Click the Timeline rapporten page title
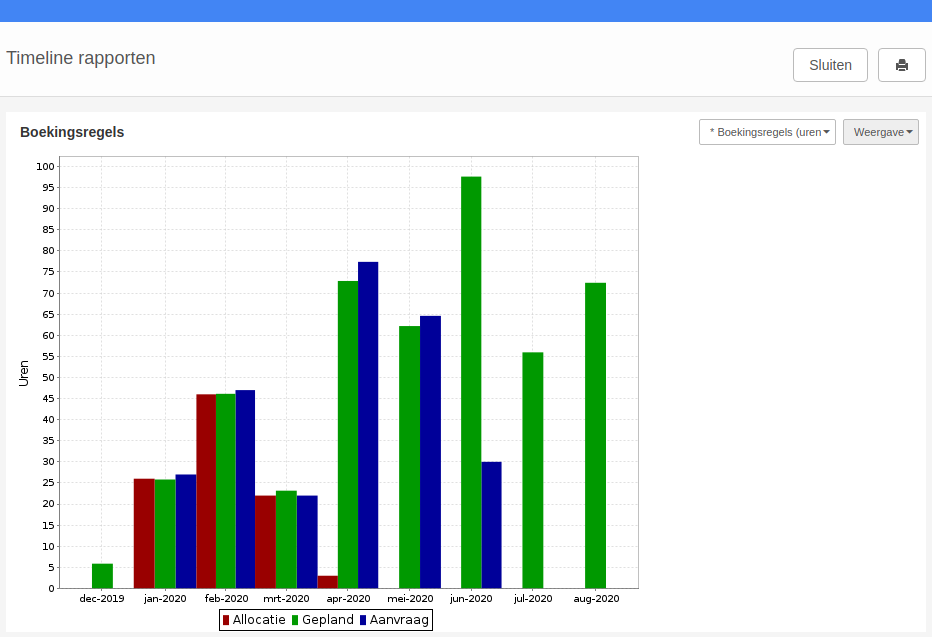Image resolution: width=932 pixels, height=637 pixels. (x=81, y=58)
